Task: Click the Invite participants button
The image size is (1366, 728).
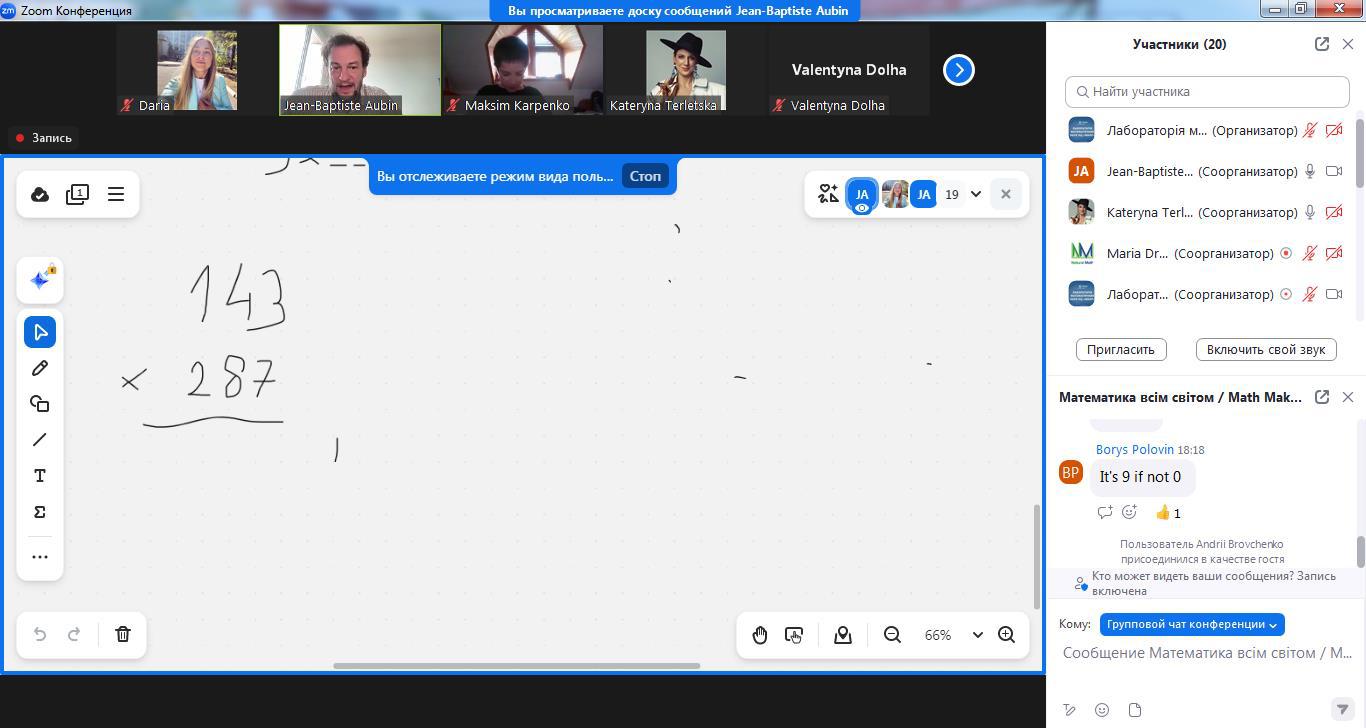Action: (1121, 349)
